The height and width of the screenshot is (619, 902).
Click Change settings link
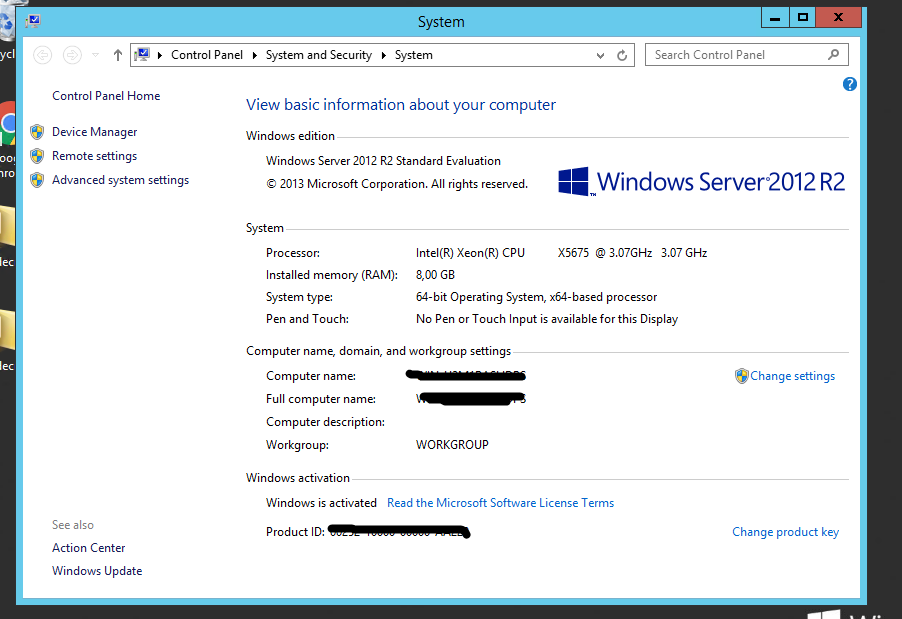click(792, 376)
